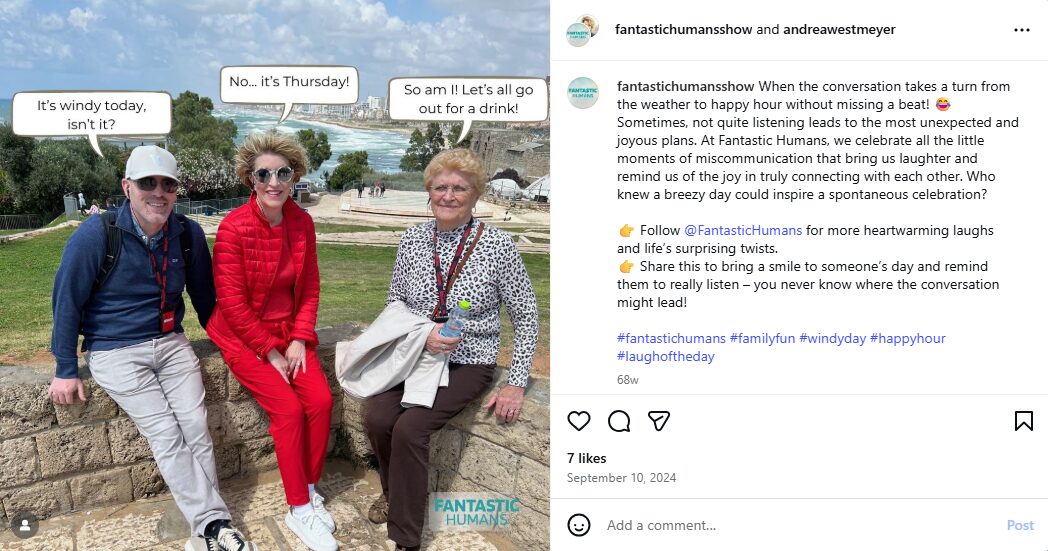Like the post with the heart icon
Viewport: 1048px width, 551px height.
pyautogui.click(x=579, y=421)
